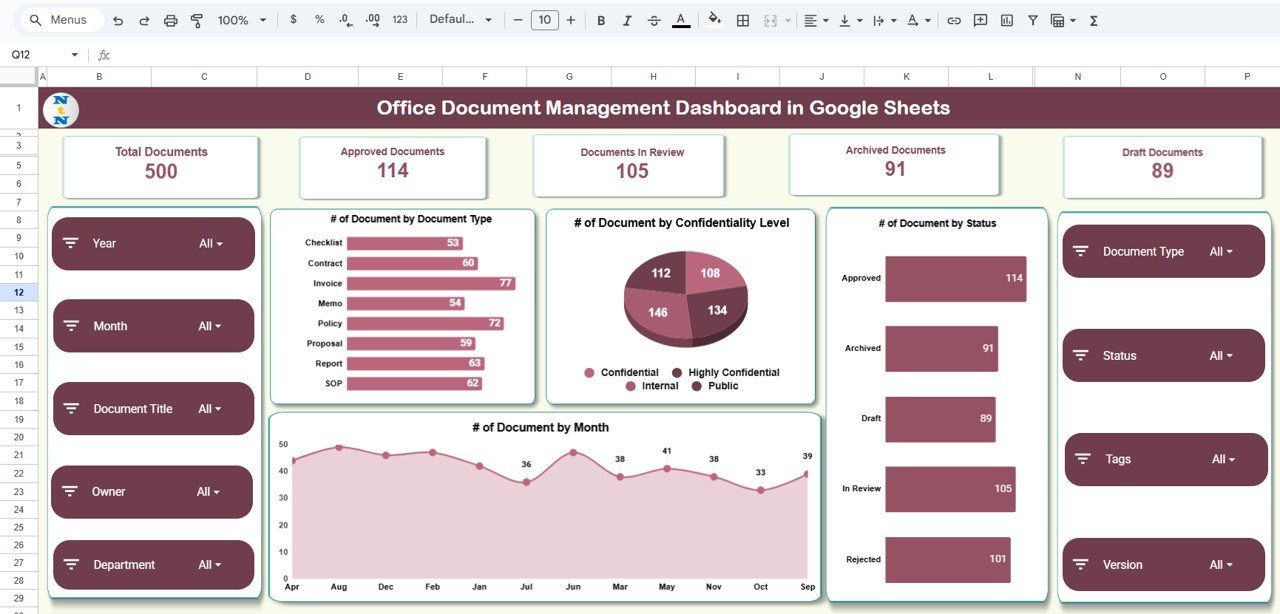Toggle strikethrough formatting
1280x614 pixels.
point(653,19)
